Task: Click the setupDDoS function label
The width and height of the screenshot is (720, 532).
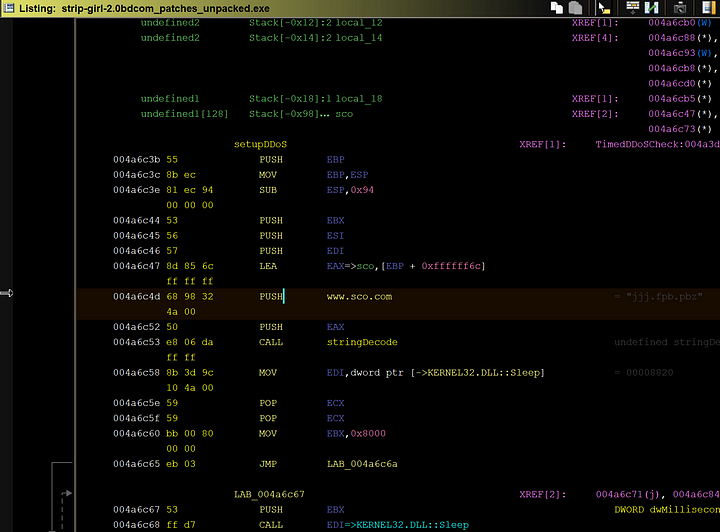Action: (x=260, y=144)
